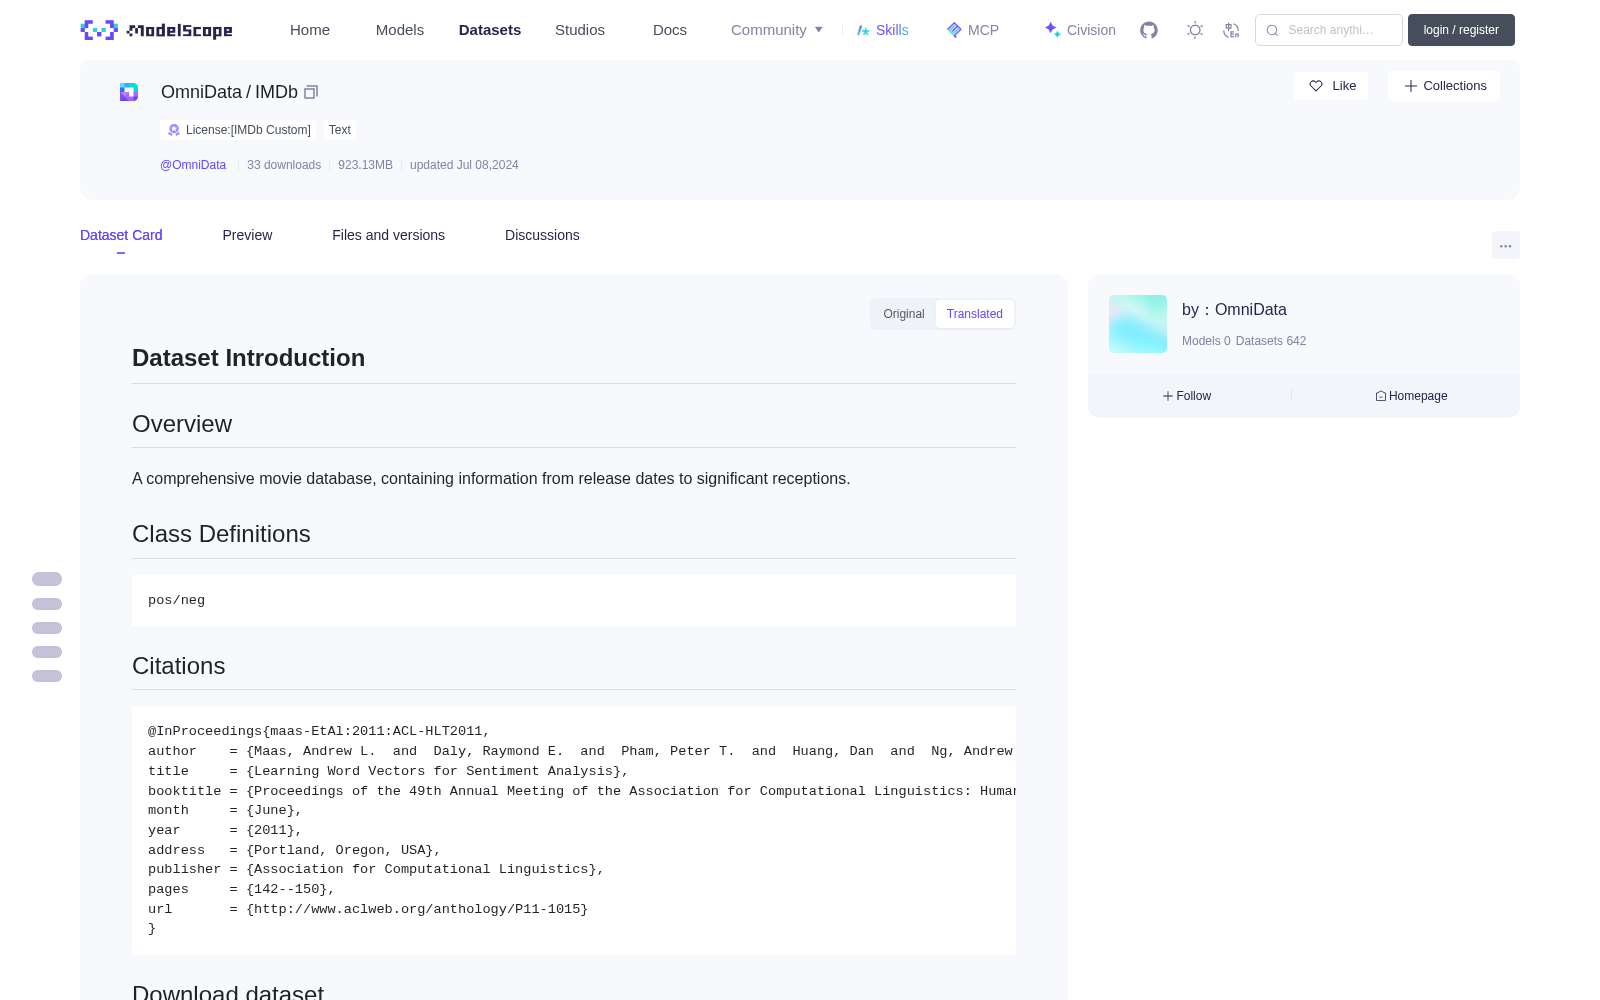The width and height of the screenshot is (1600, 1000).
Task: Copy the OmniData/IMDb dataset name
Action: pos(311,92)
